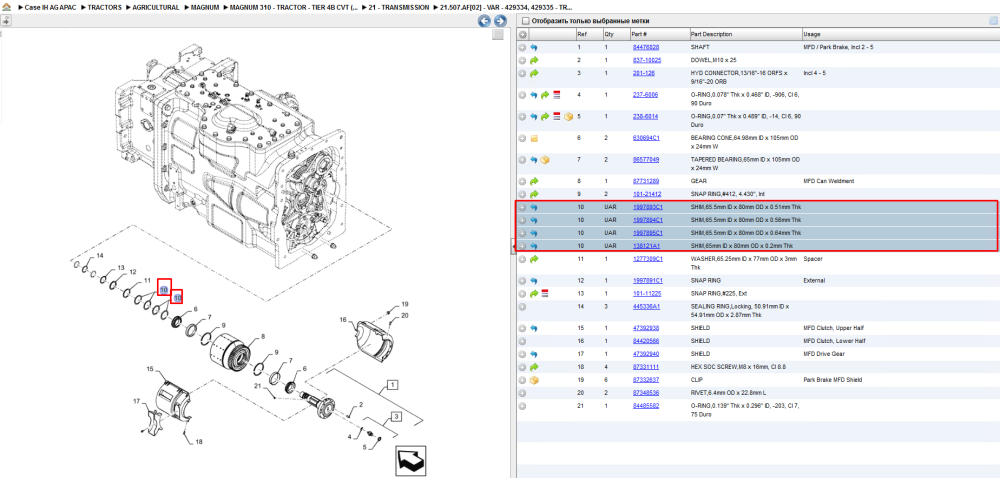Sort by the Part # column header
Viewport: 1000px width, 478px height.
[658, 34]
